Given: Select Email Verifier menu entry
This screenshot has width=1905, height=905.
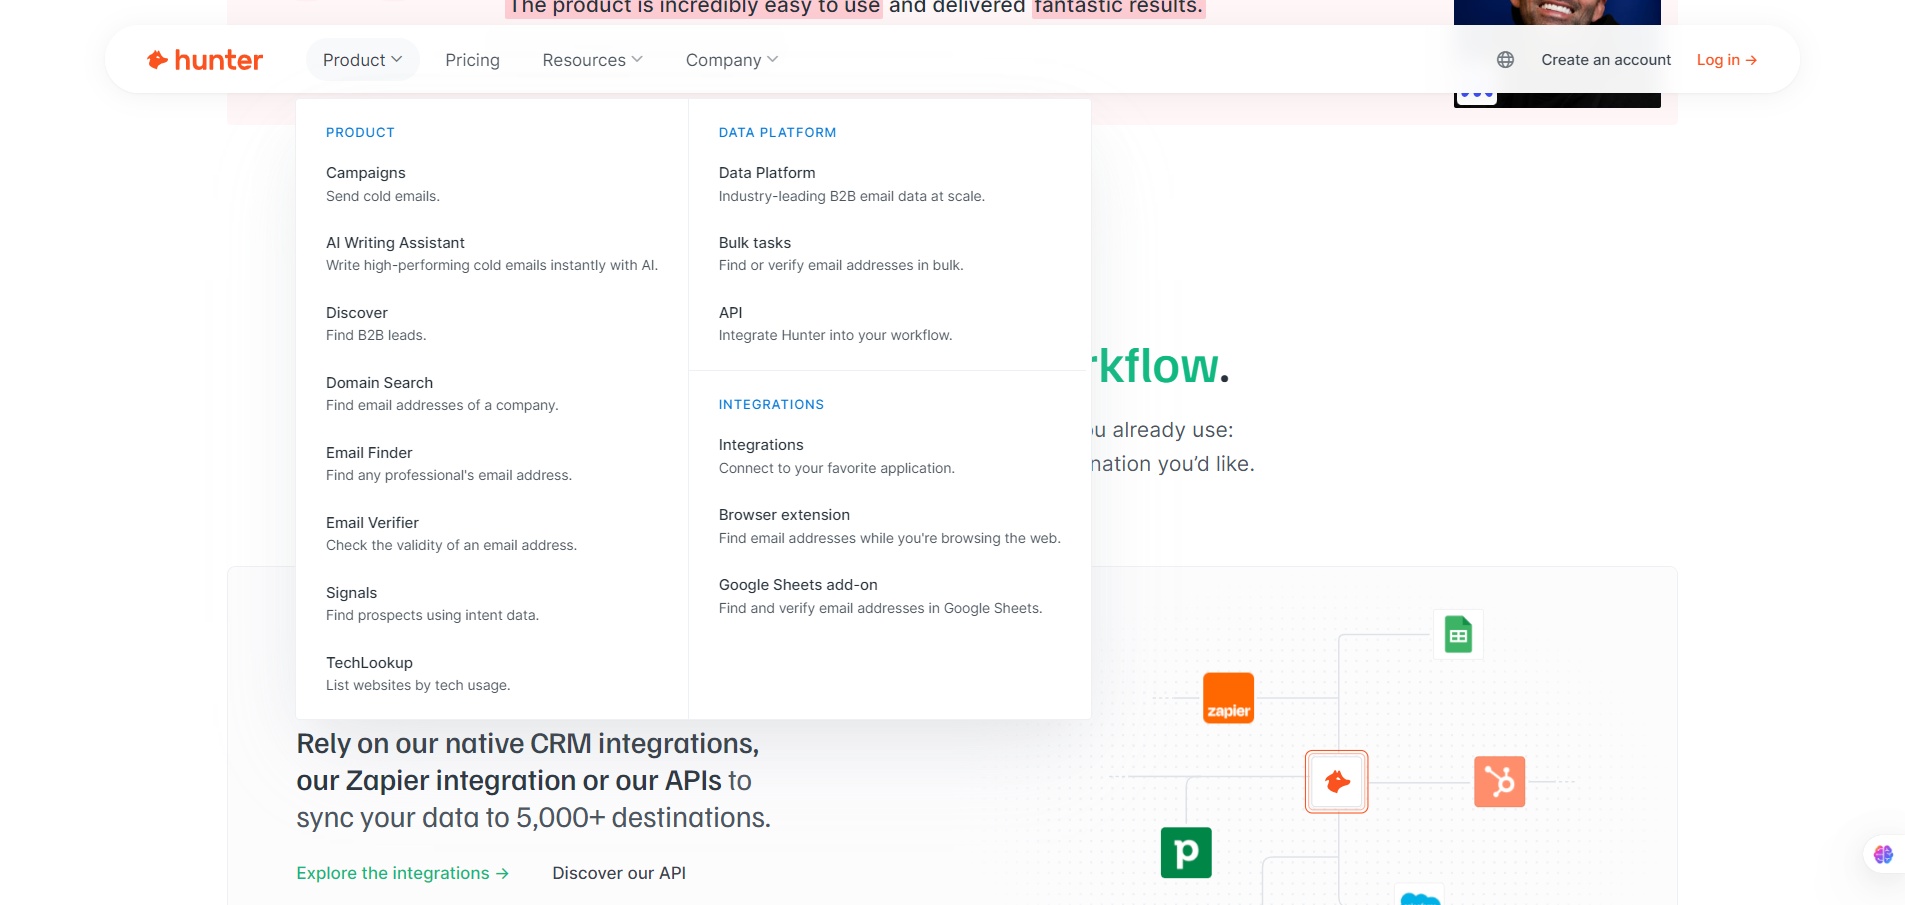Looking at the screenshot, I should pos(372,523).
